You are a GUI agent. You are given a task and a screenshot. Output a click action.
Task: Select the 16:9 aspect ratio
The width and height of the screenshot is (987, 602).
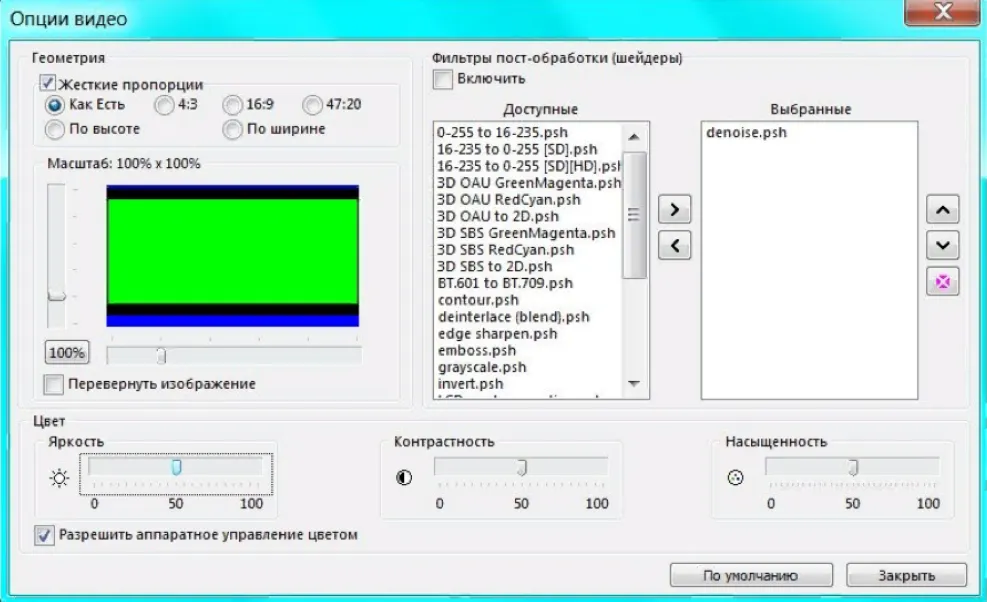232,105
